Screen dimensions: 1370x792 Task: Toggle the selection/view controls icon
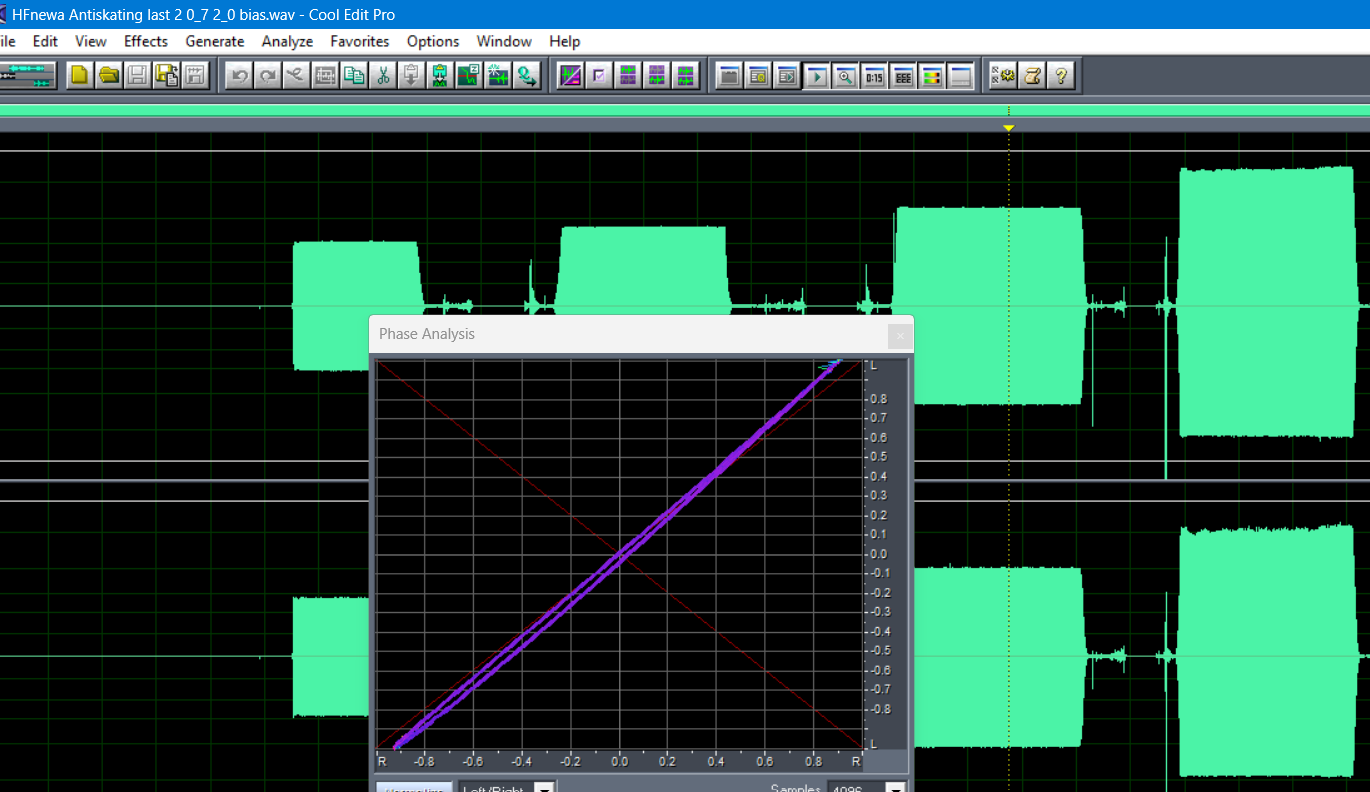904,75
